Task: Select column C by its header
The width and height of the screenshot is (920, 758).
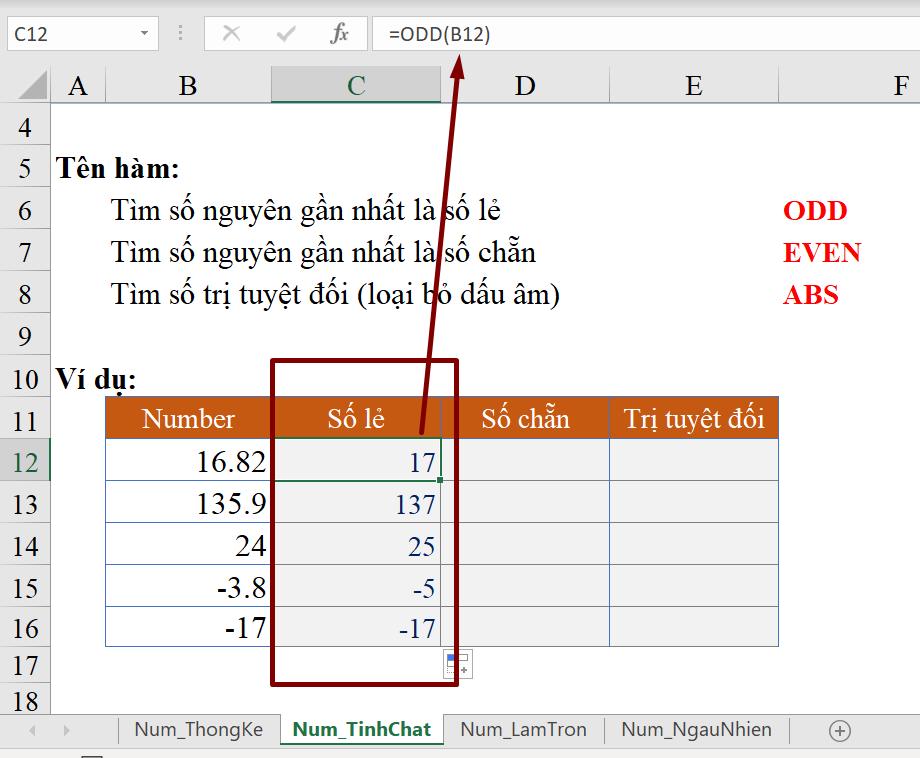Action: 355,85
